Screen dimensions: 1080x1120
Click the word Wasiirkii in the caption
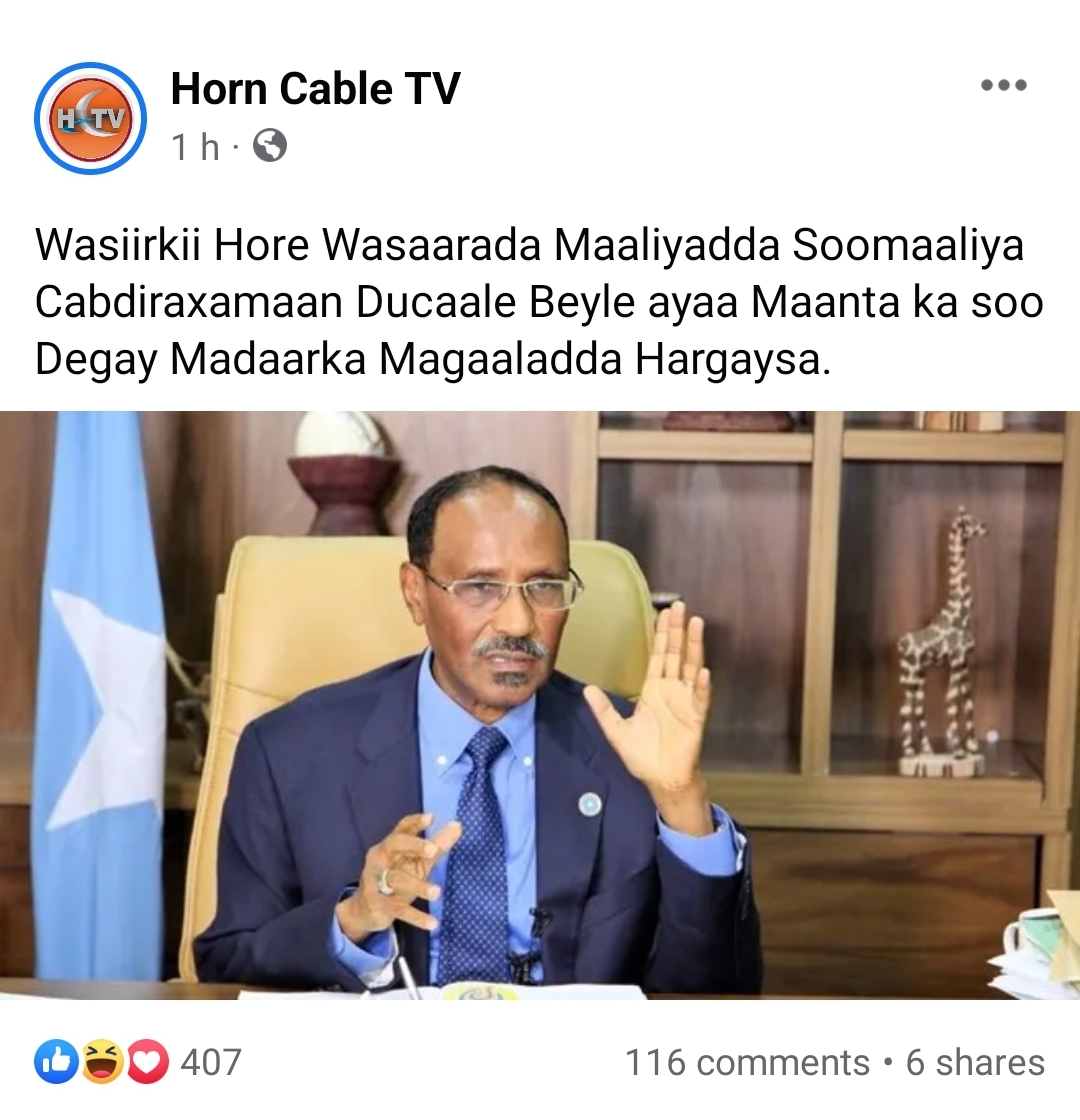[x=117, y=245]
